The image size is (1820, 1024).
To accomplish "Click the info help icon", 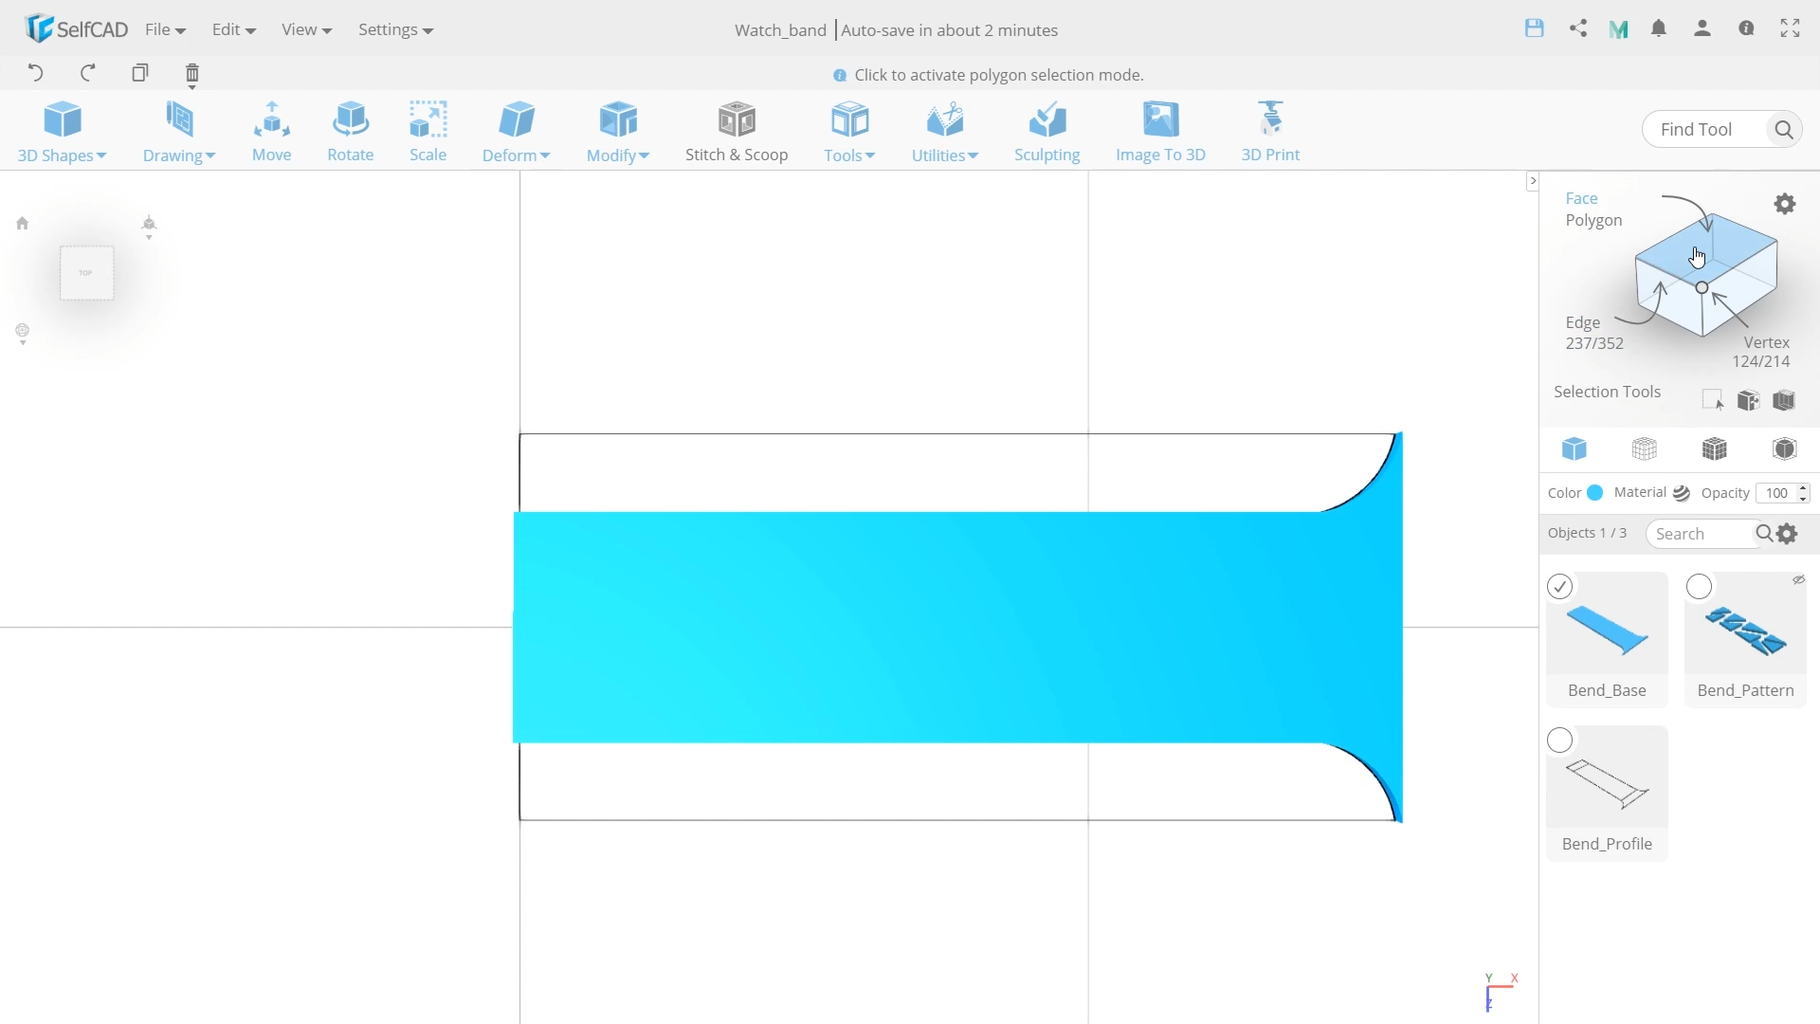I will [x=1746, y=29].
